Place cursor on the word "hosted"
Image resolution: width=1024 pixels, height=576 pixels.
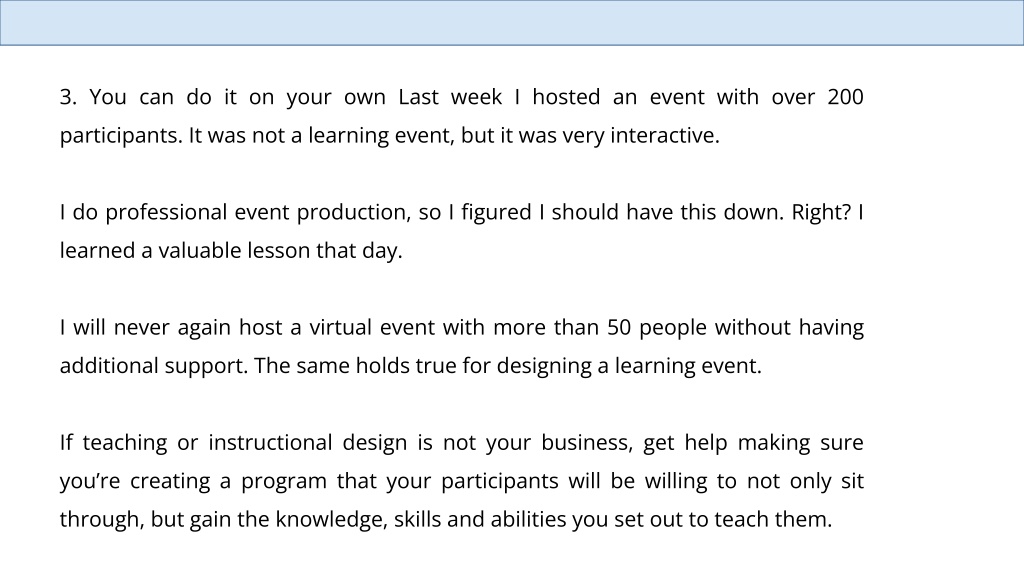566,97
